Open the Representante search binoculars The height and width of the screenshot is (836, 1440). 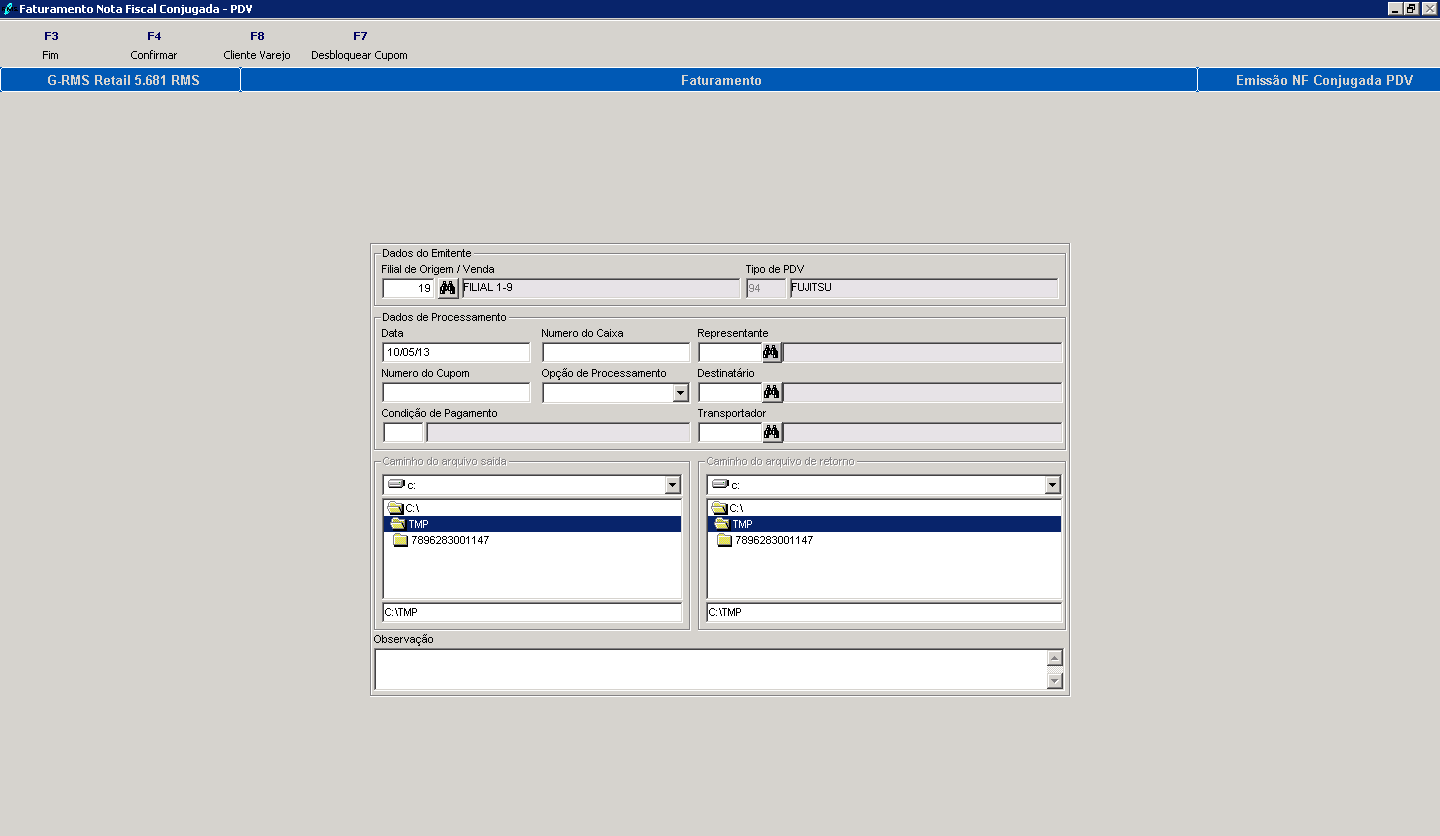772,353
